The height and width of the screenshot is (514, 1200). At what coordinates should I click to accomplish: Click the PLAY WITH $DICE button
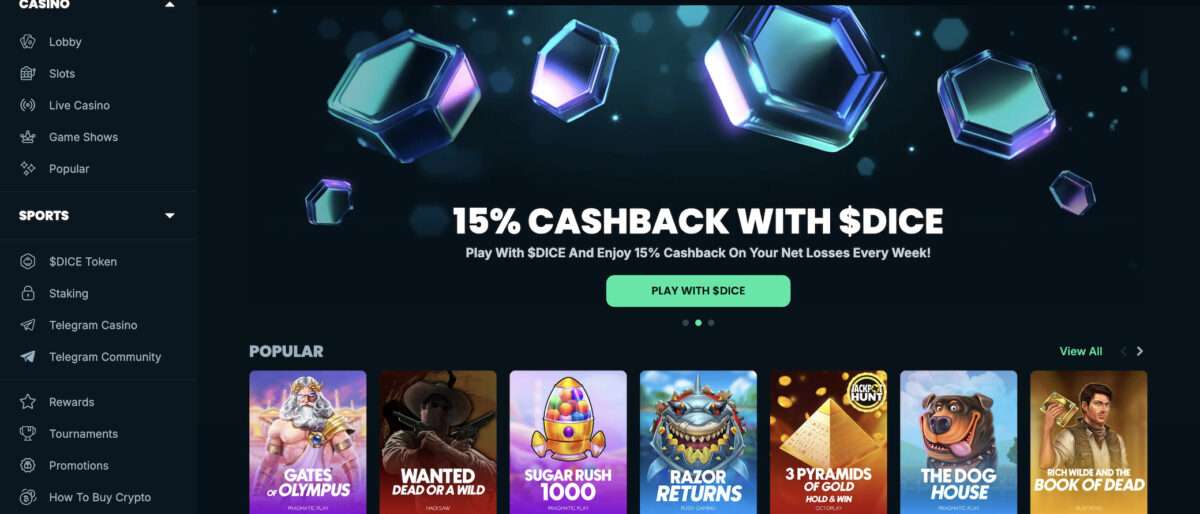click(x=698, y=291)
